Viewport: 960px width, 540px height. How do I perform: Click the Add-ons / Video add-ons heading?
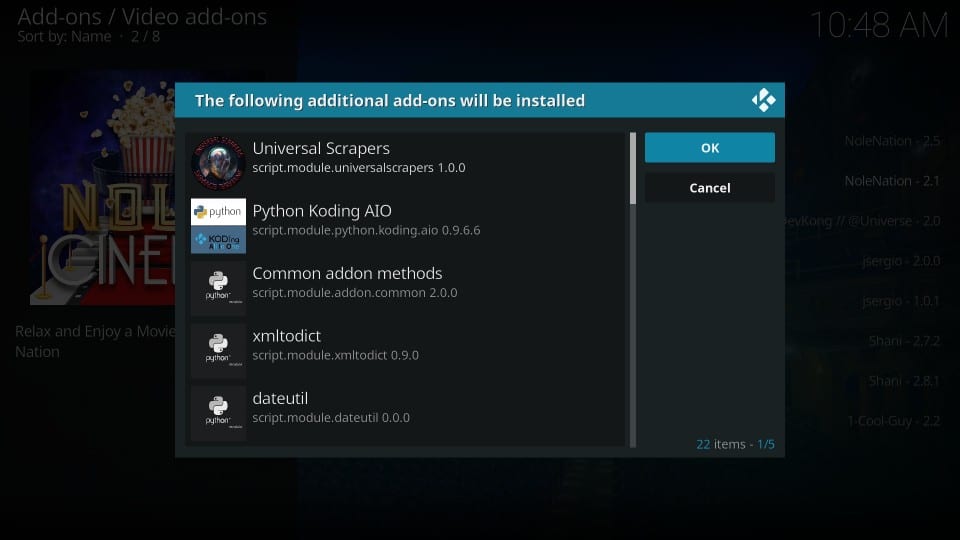pos(142,17)
